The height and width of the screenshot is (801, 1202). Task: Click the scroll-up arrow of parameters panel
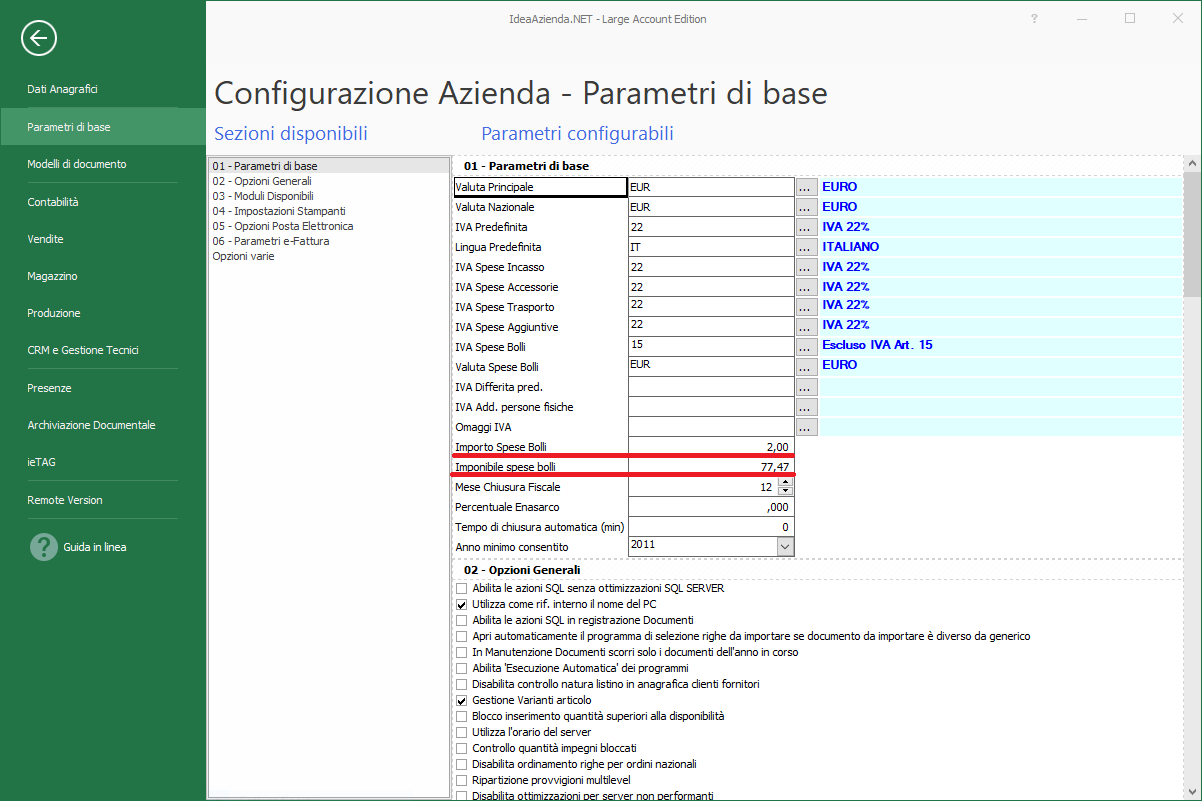pyautogui.click(x=1191, y=164)
